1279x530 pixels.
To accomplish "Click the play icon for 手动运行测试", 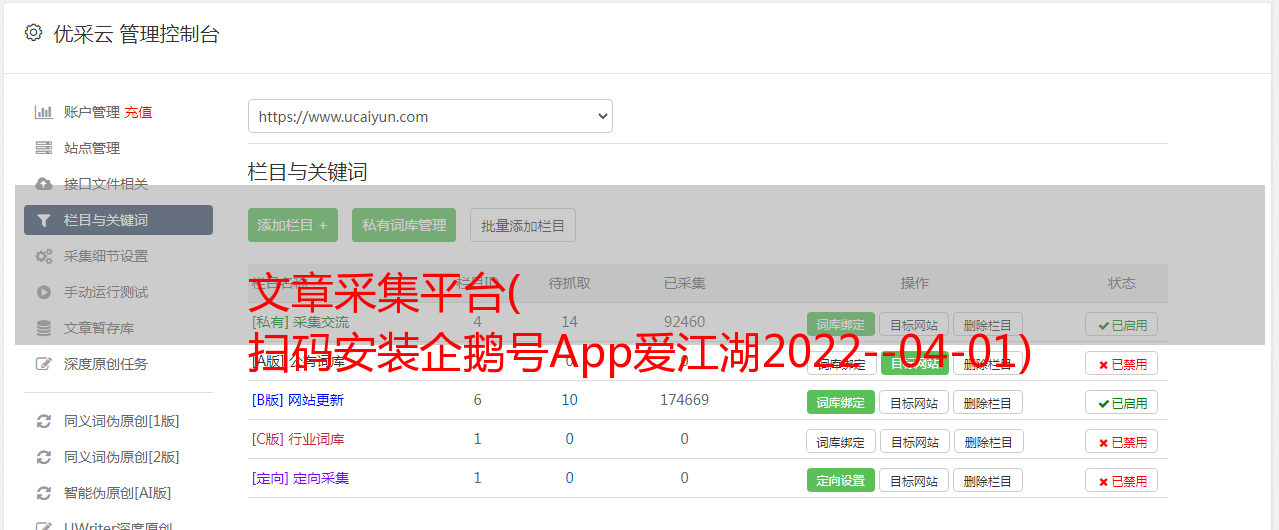I will (x=44, y=292).
